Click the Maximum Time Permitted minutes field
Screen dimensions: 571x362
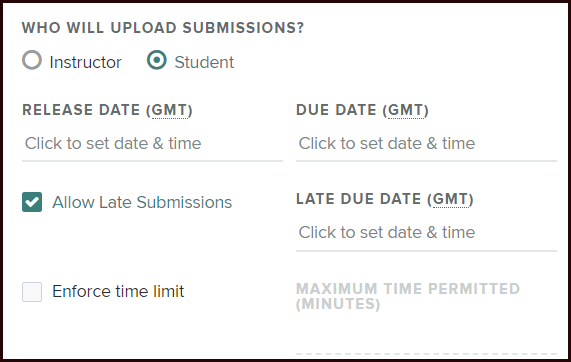click(426, 337)
